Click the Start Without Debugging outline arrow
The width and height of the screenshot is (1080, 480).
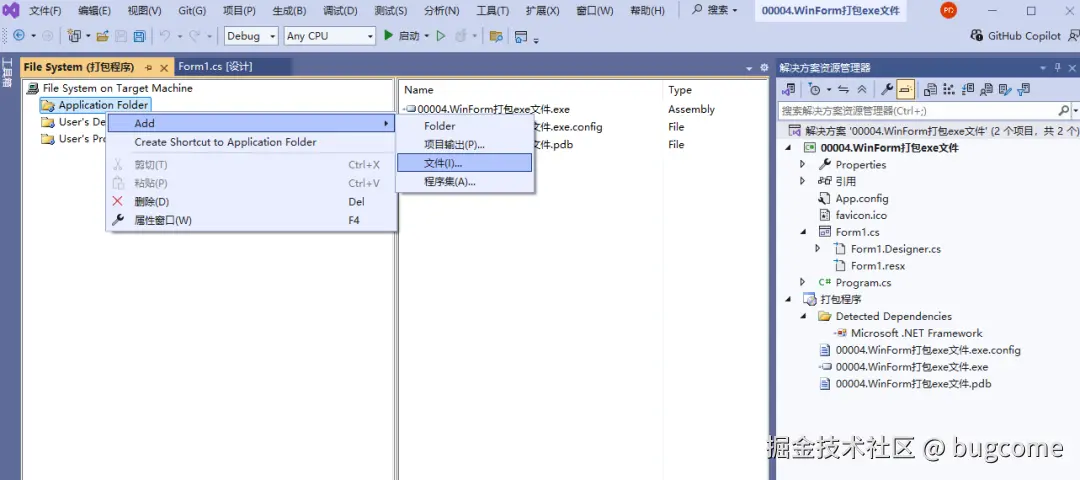441,36
